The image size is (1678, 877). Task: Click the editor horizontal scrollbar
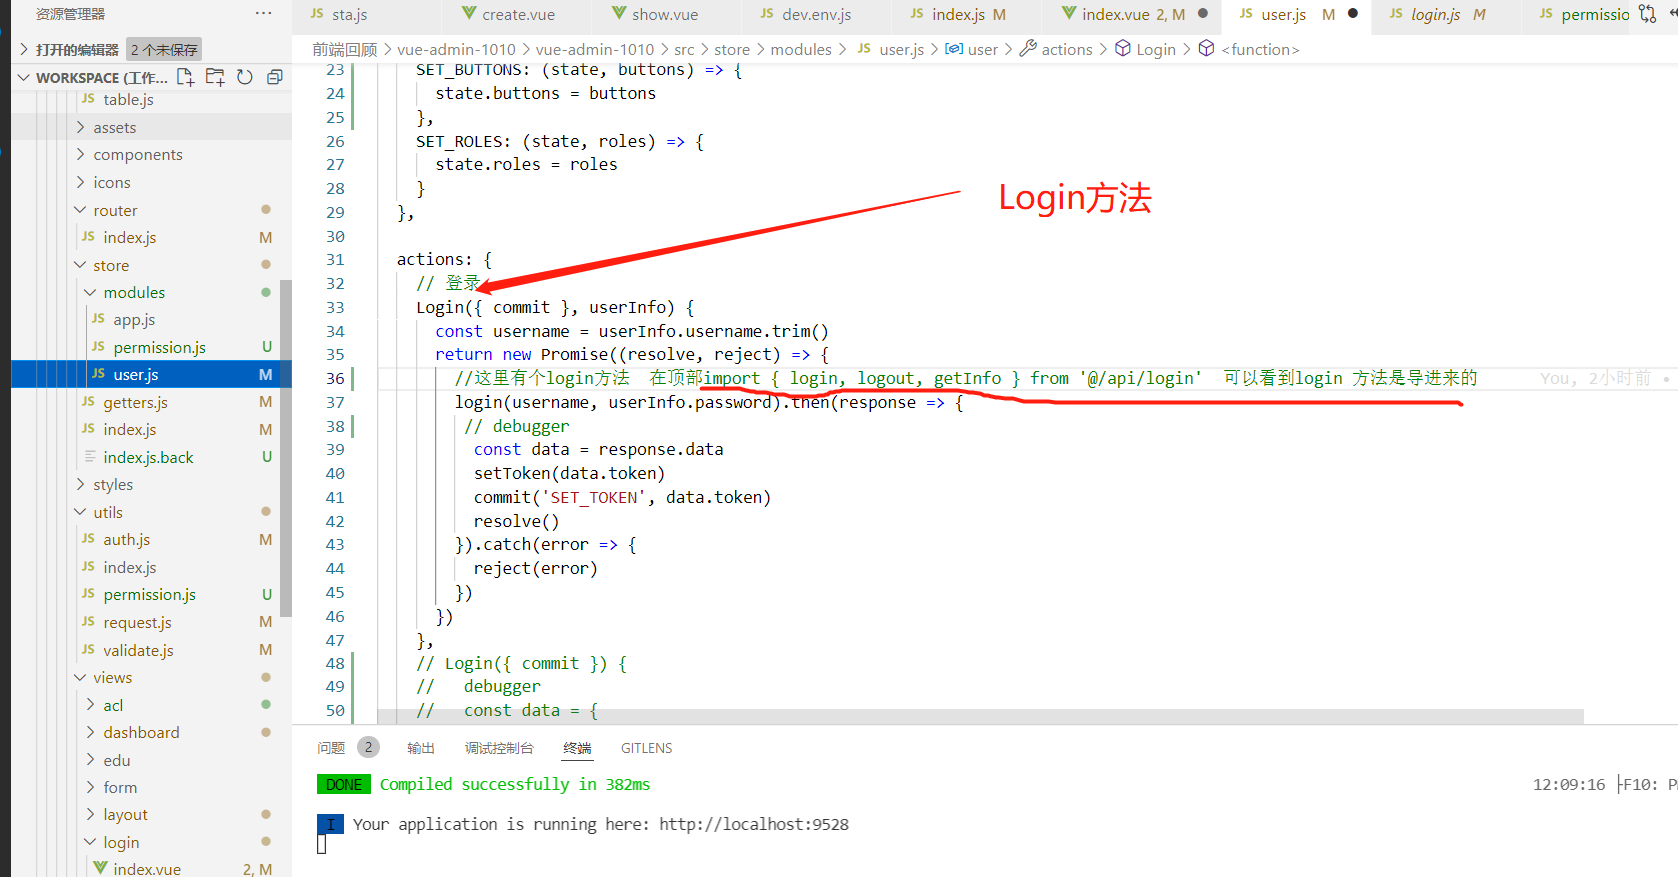tap(980, 717)
